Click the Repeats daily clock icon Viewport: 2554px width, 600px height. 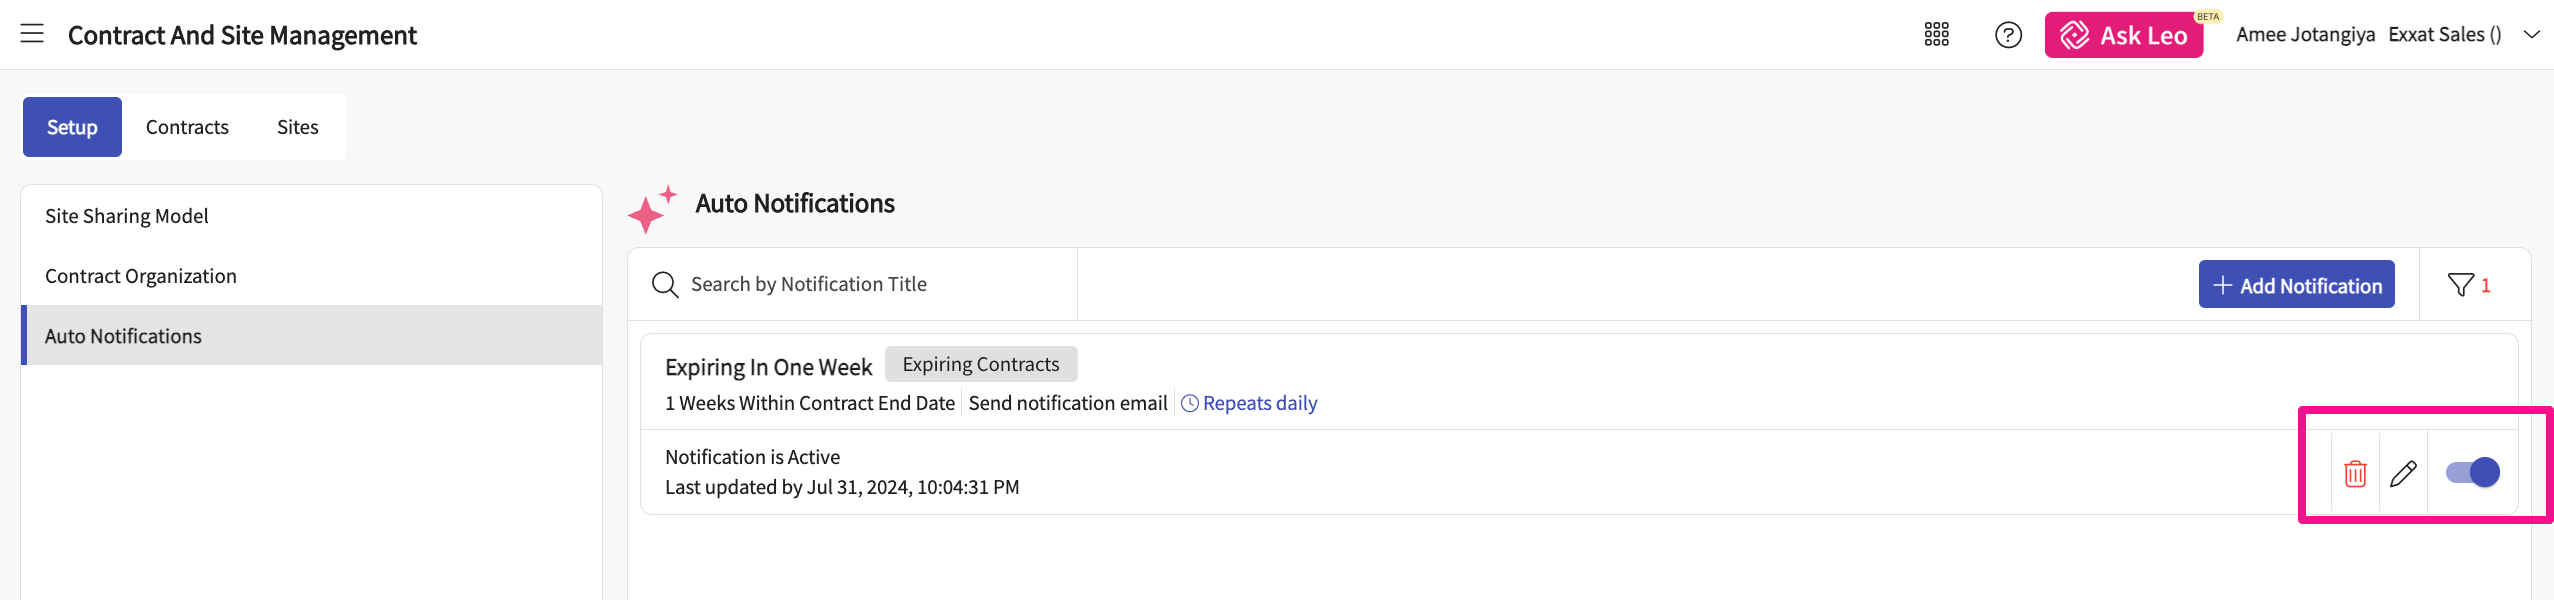click(x=1190, y=403)
